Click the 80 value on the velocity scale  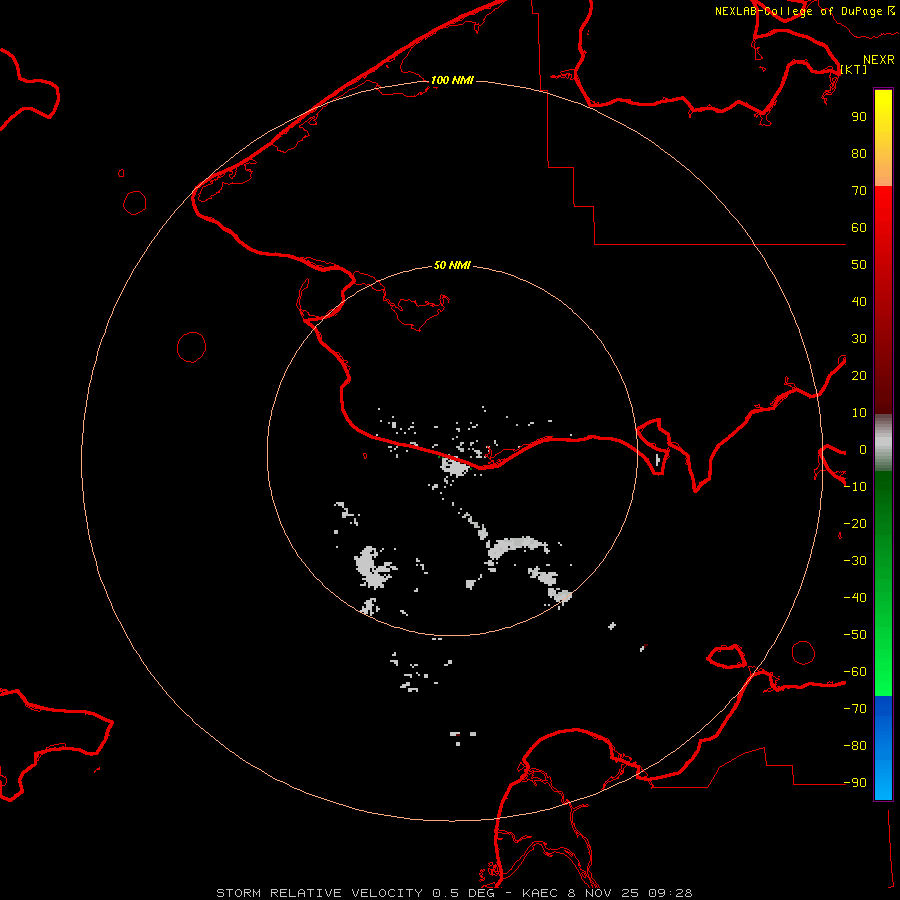pos(859,154)
